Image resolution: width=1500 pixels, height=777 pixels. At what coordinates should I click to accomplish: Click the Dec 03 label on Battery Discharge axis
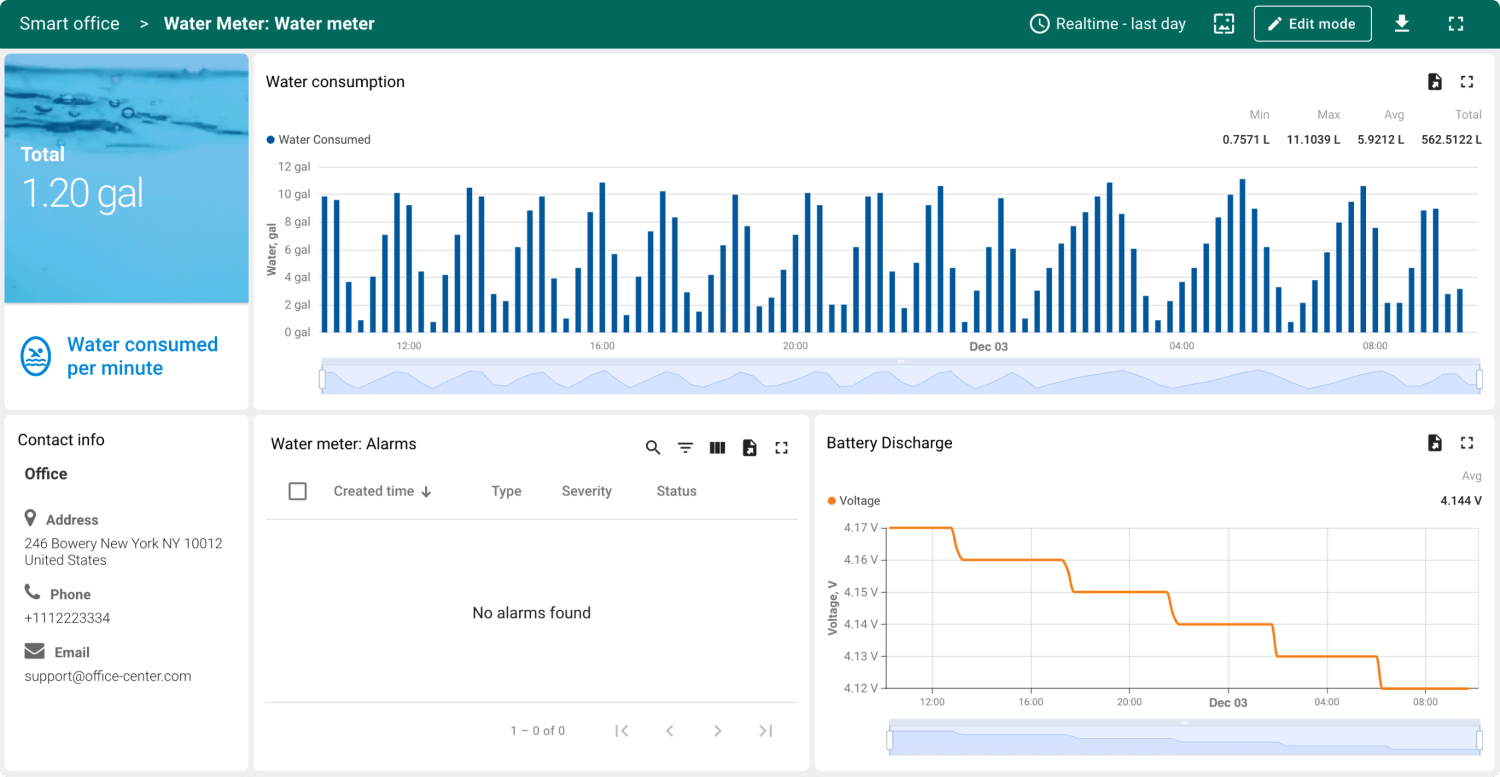click(x=1228, y=703)
